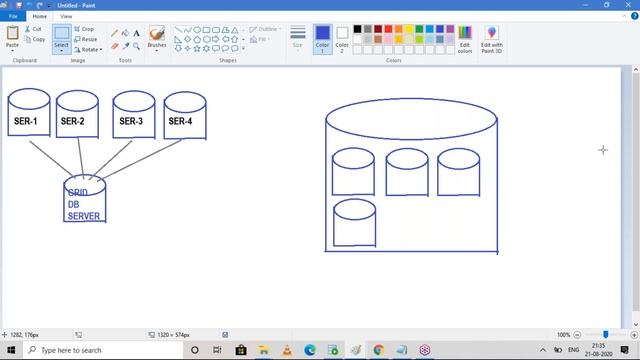The image size is (640, 360).
Task: Choose the Oval callout shape
Action: click(225, 49)
